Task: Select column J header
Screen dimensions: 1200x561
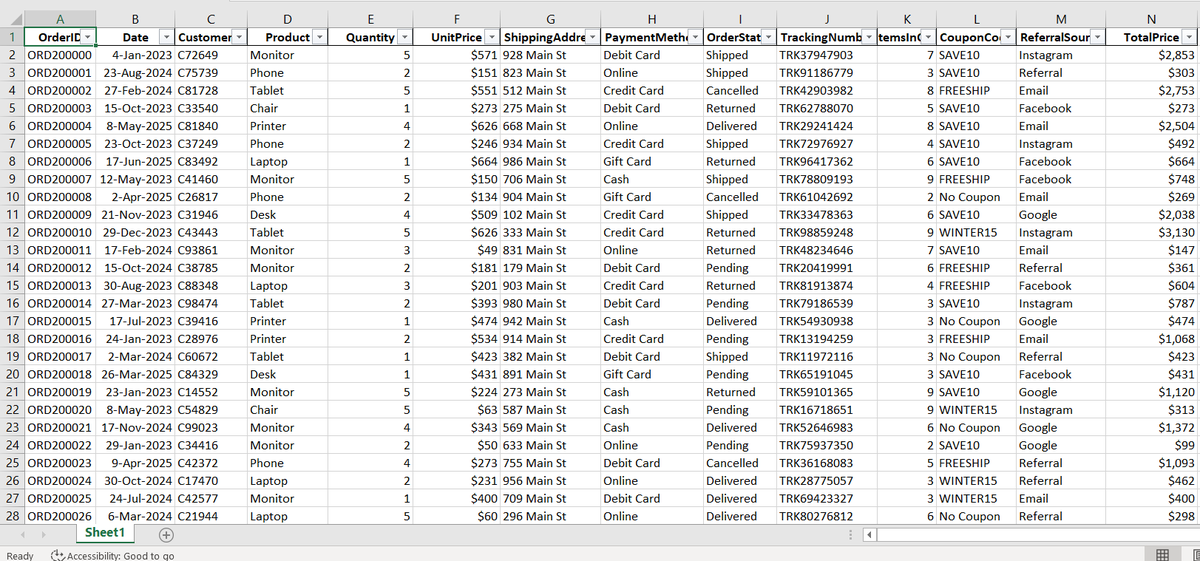Action: coord(826,18)
